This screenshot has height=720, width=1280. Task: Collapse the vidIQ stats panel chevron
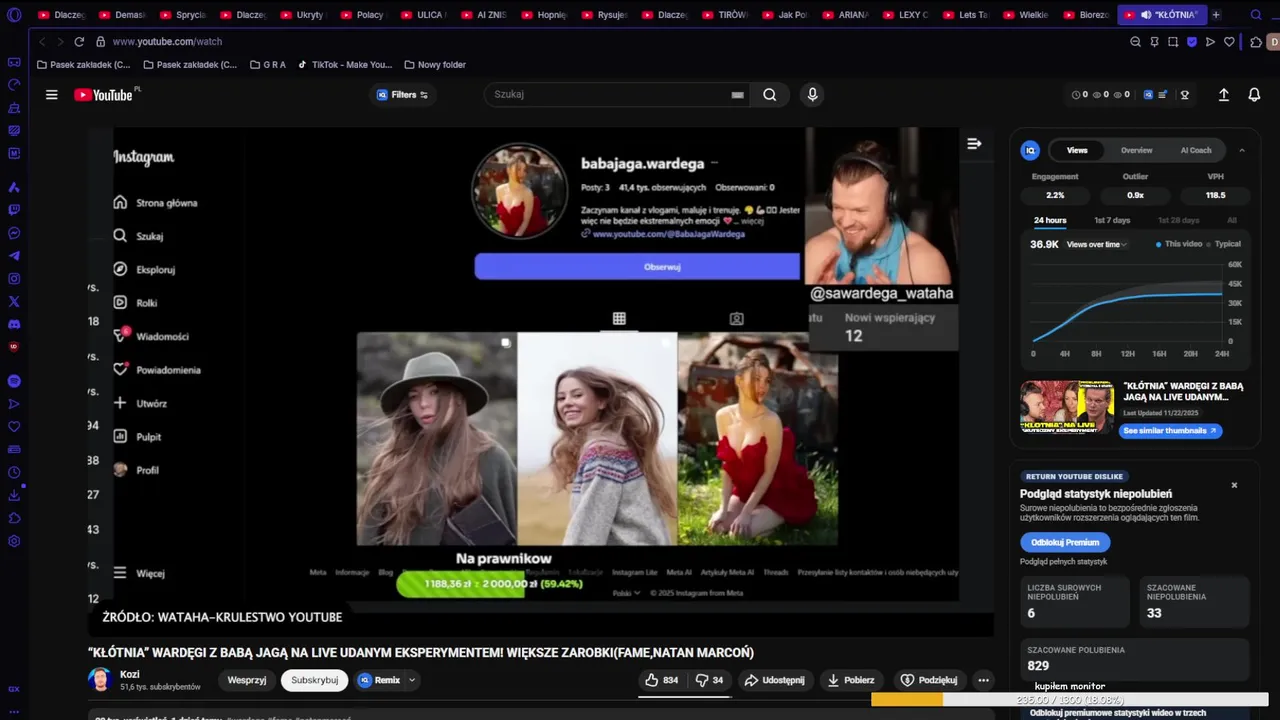(1242, 150)
